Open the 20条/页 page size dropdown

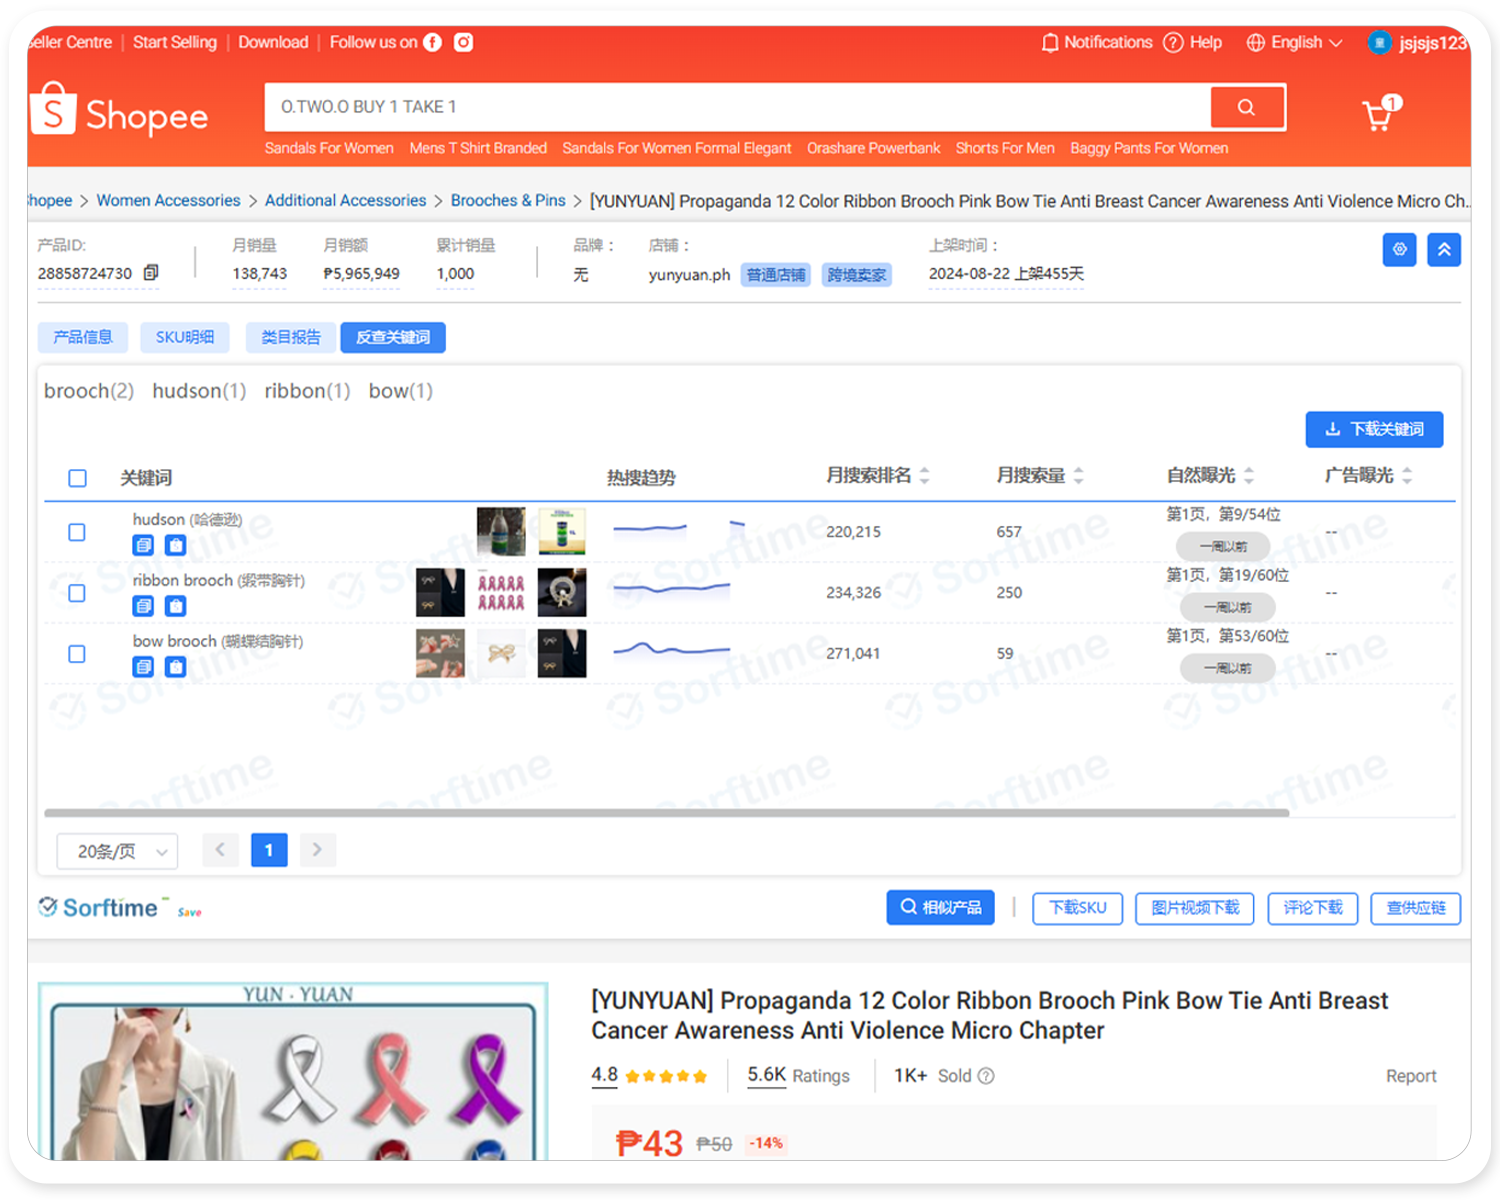(x=116, y=851)
